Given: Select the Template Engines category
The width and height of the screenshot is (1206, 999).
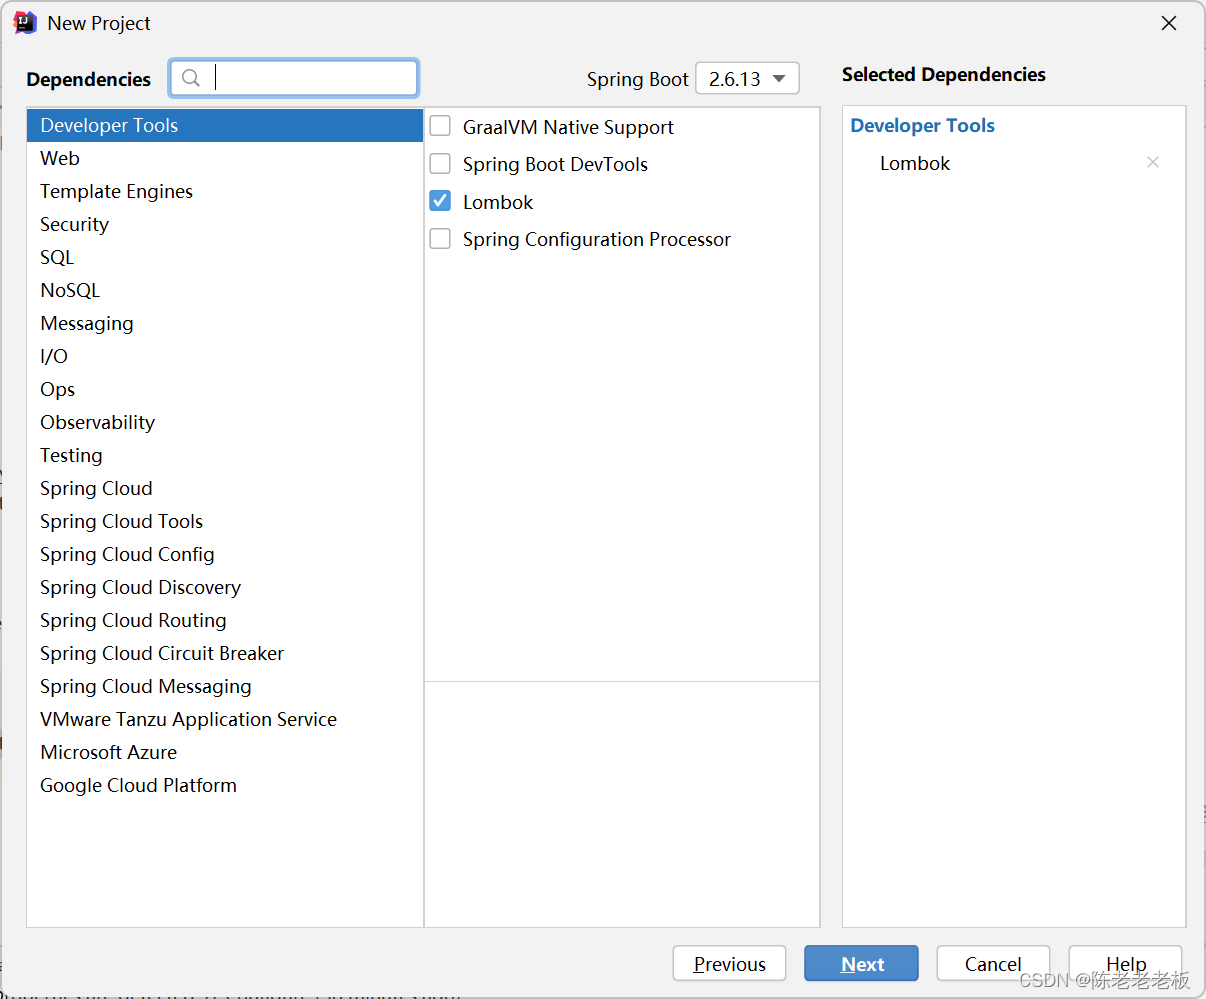Looking at the screenshot, I should (225, 191).
